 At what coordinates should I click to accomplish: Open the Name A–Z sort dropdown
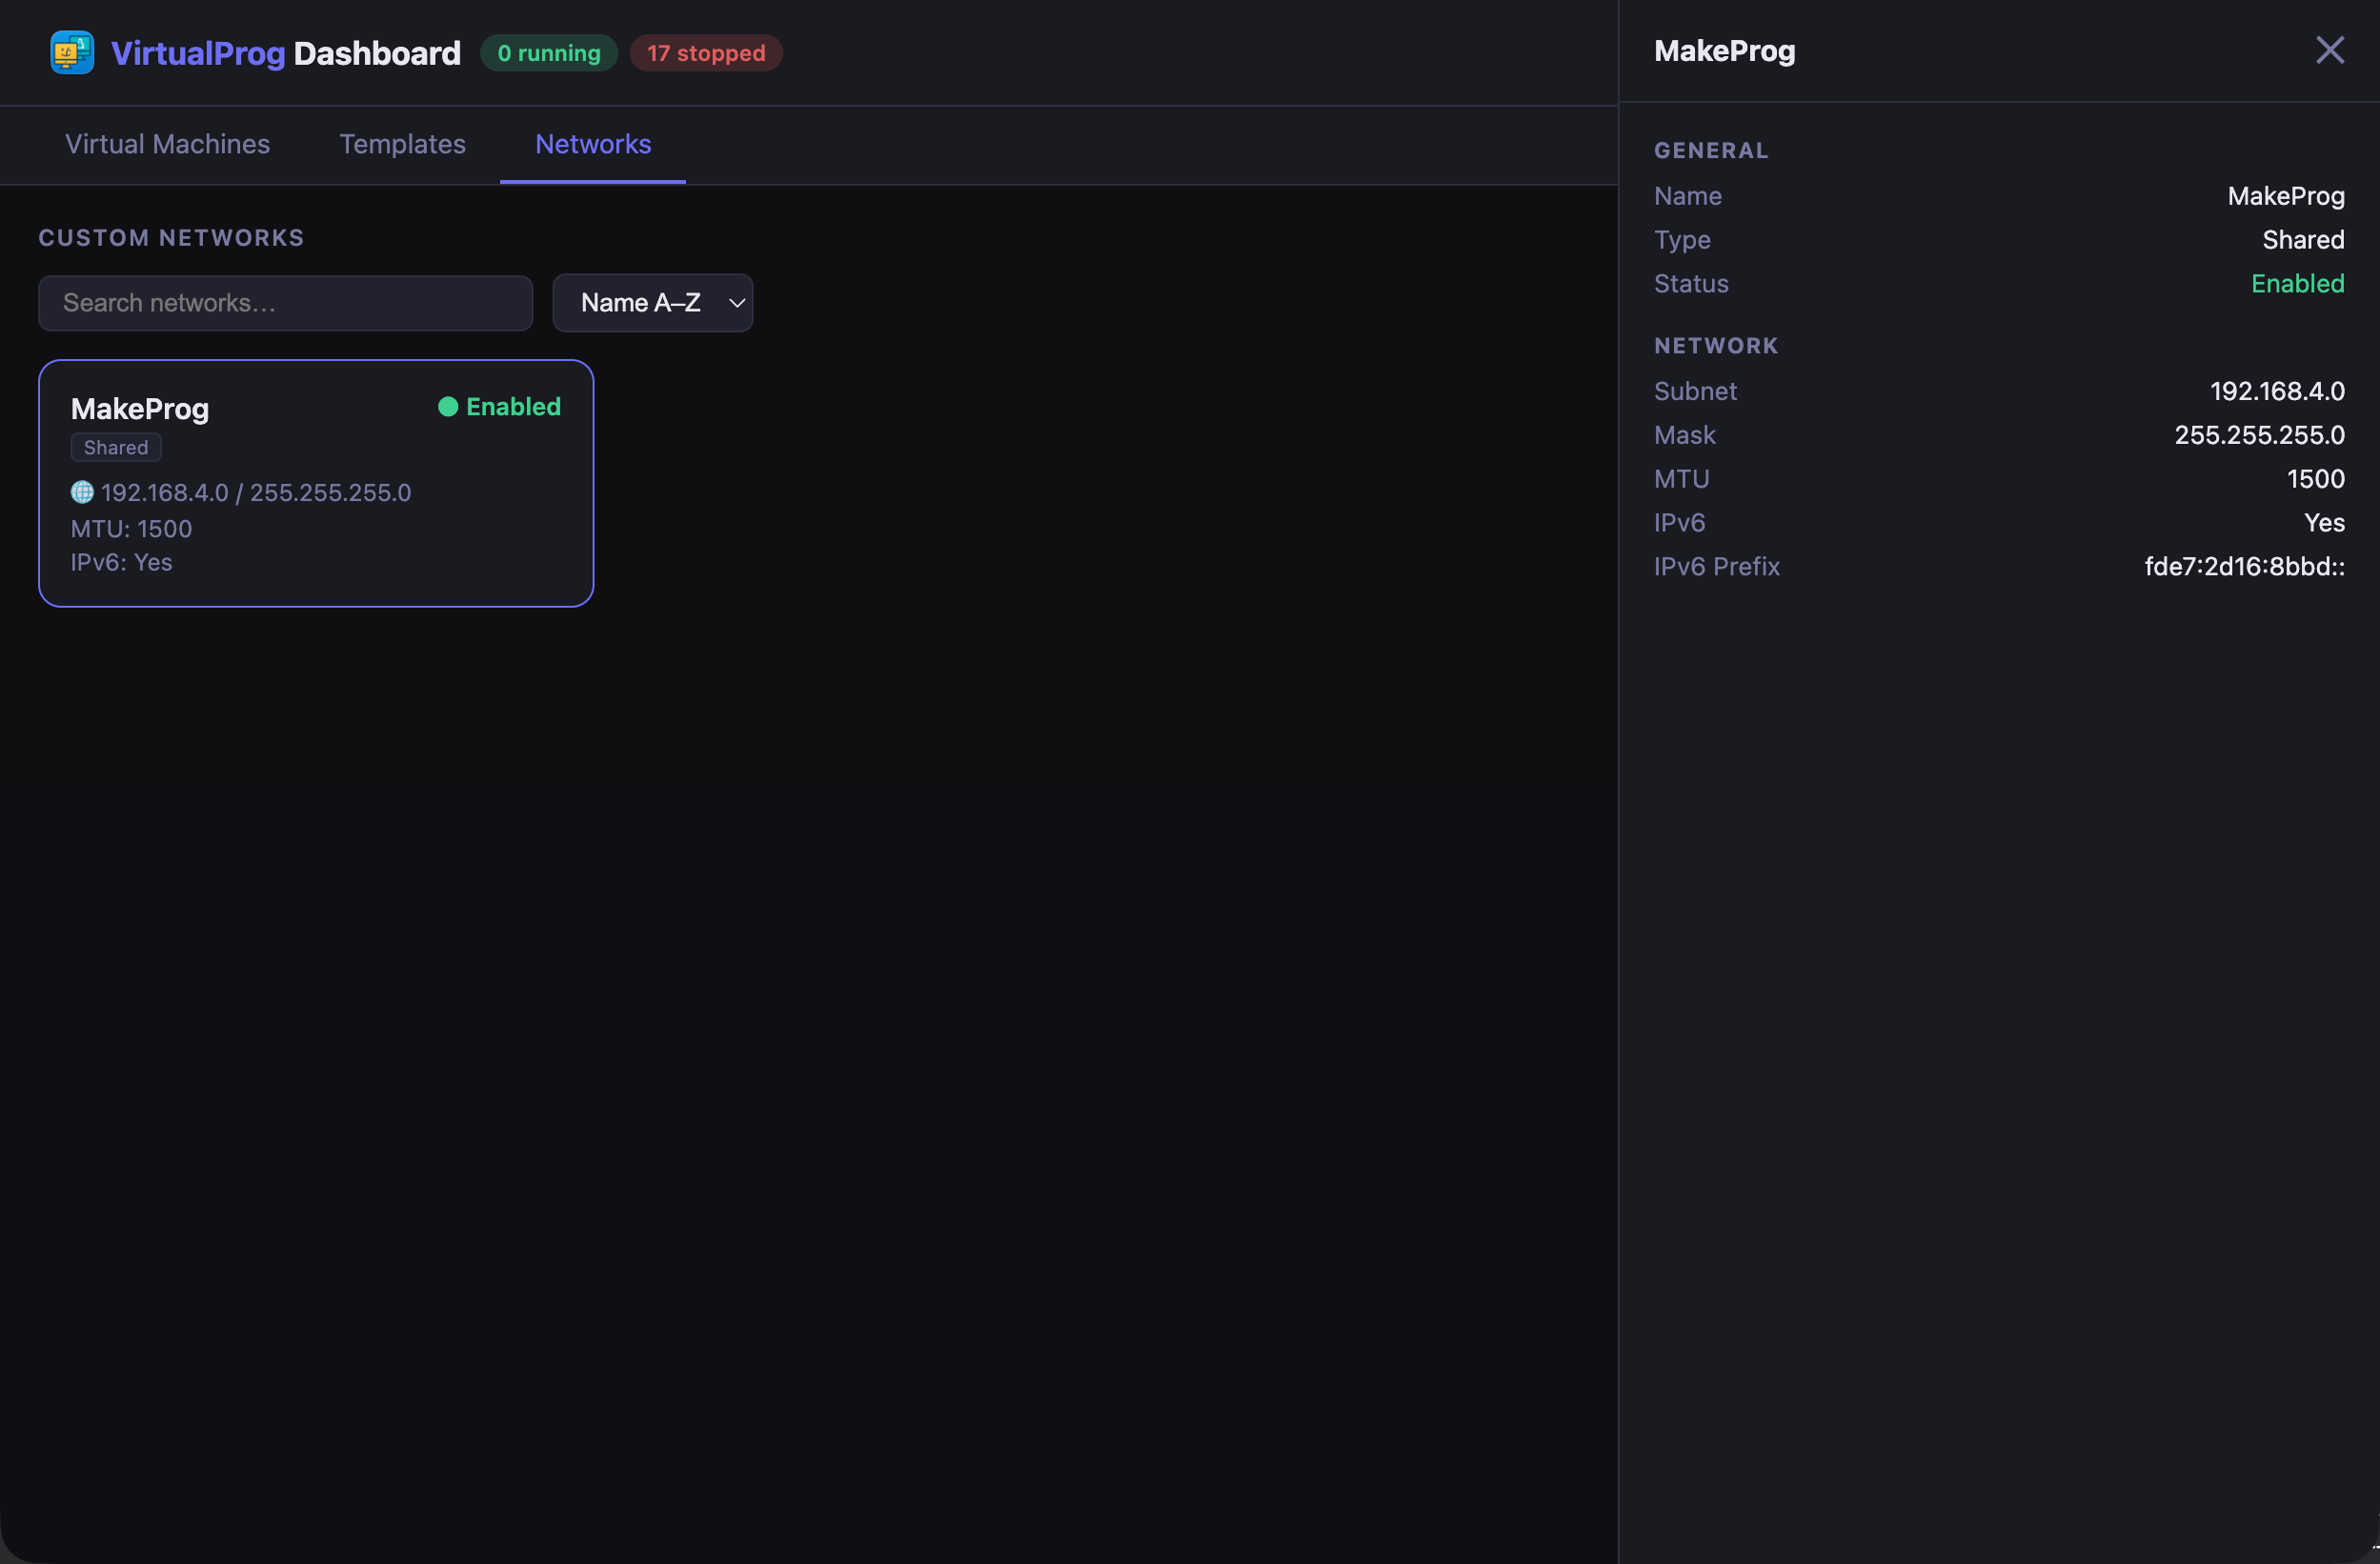(652, 302)
